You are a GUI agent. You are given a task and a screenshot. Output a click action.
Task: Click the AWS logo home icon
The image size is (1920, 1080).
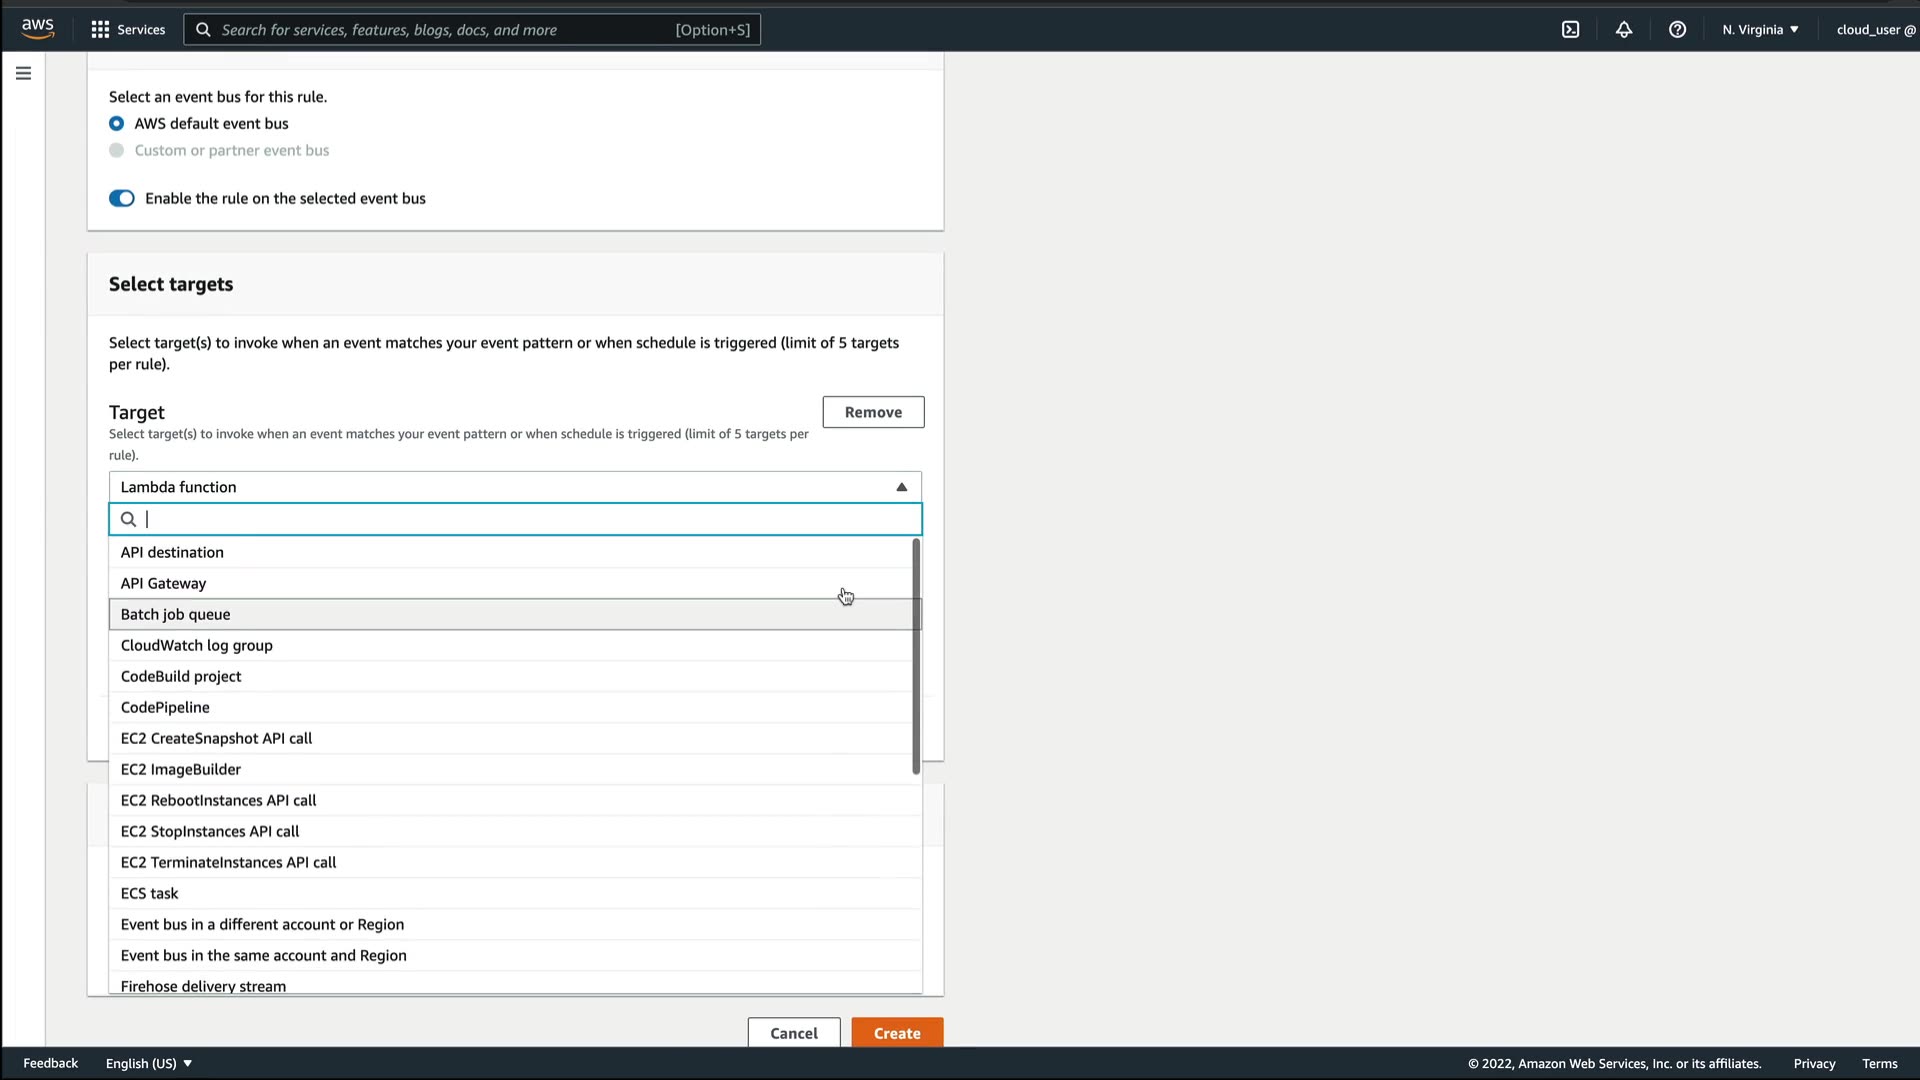pyautogui.click(x=38, y=29)
